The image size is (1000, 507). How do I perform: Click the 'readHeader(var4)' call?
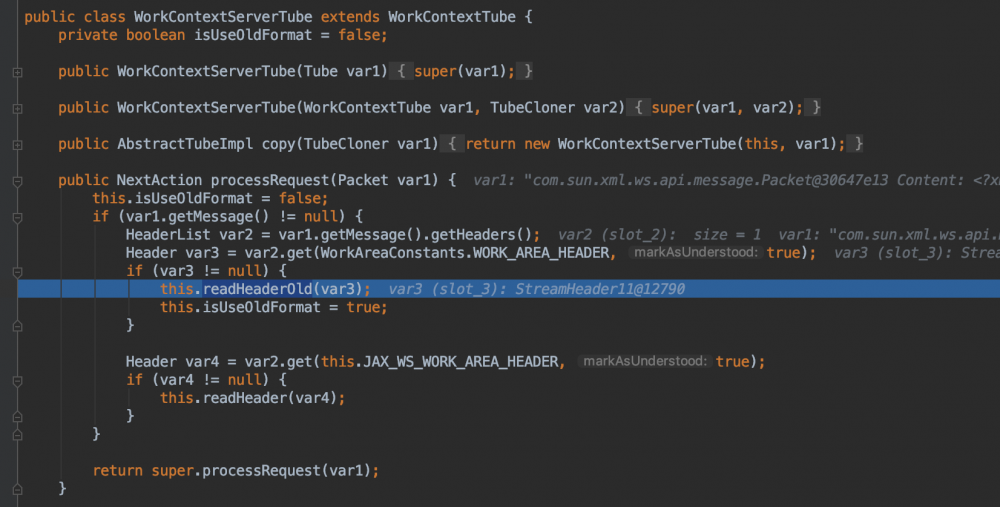[x=270, y=398]
